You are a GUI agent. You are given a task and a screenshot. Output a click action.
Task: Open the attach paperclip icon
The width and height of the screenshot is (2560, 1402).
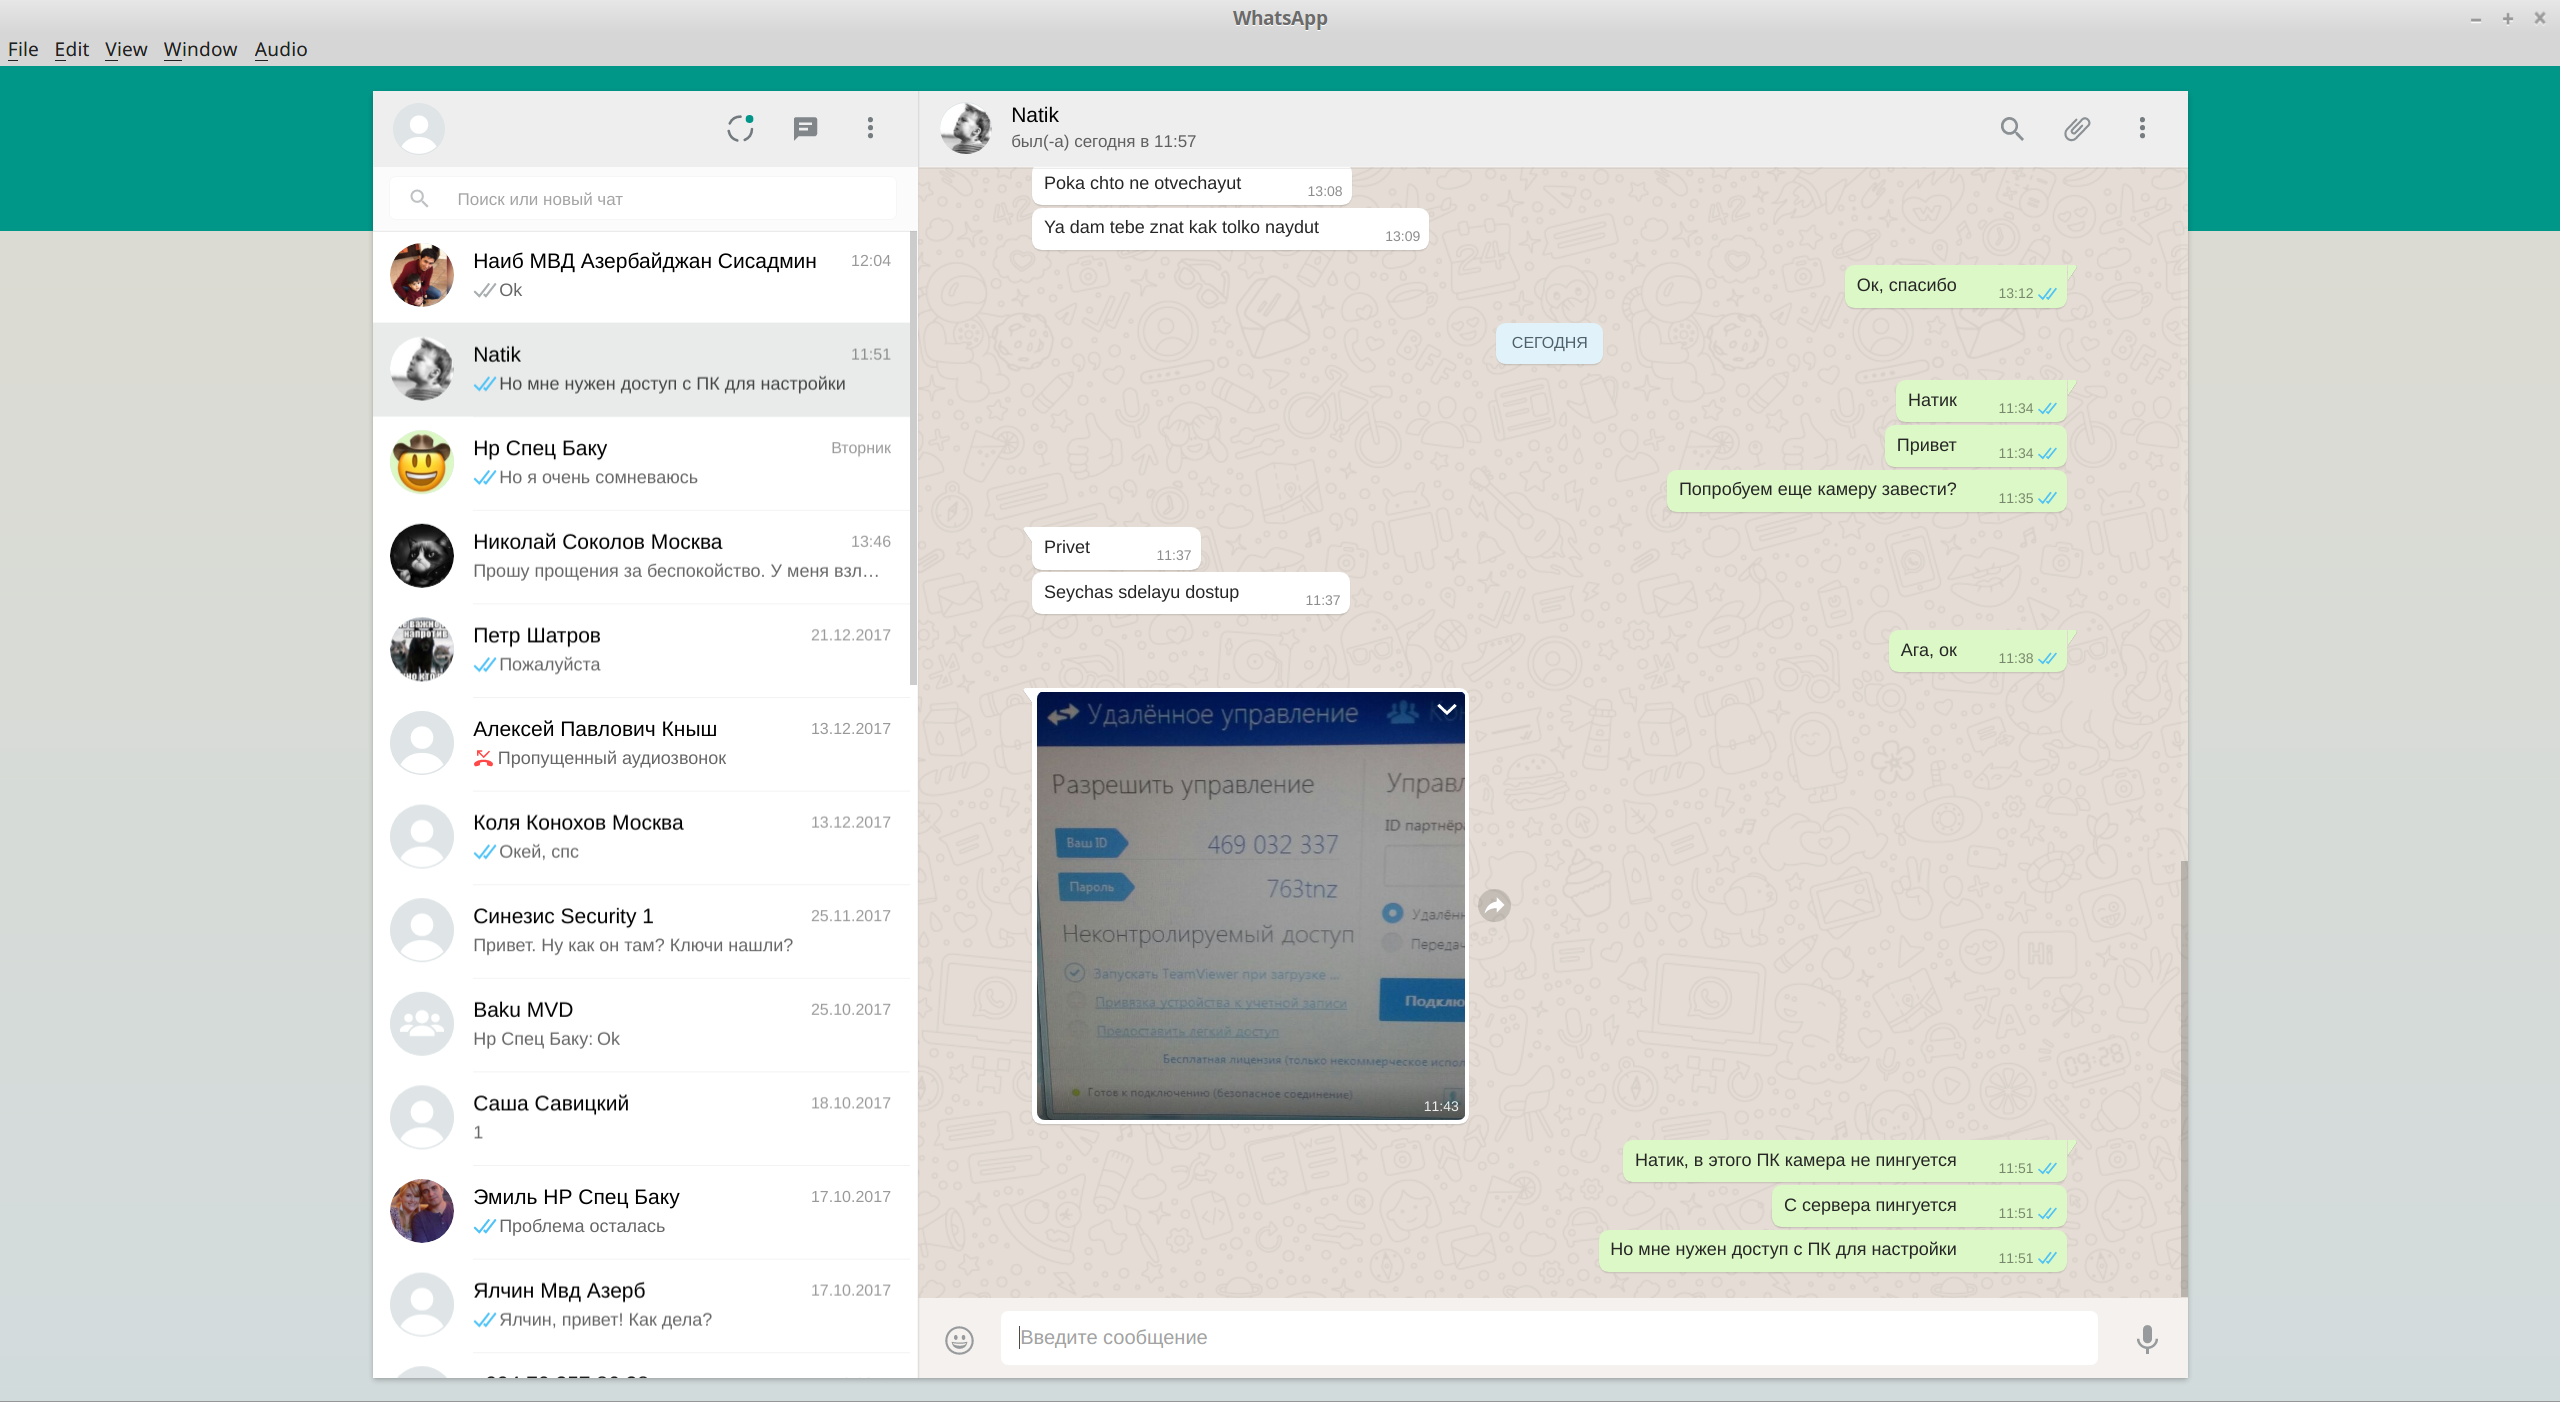tap(2077, 128)
